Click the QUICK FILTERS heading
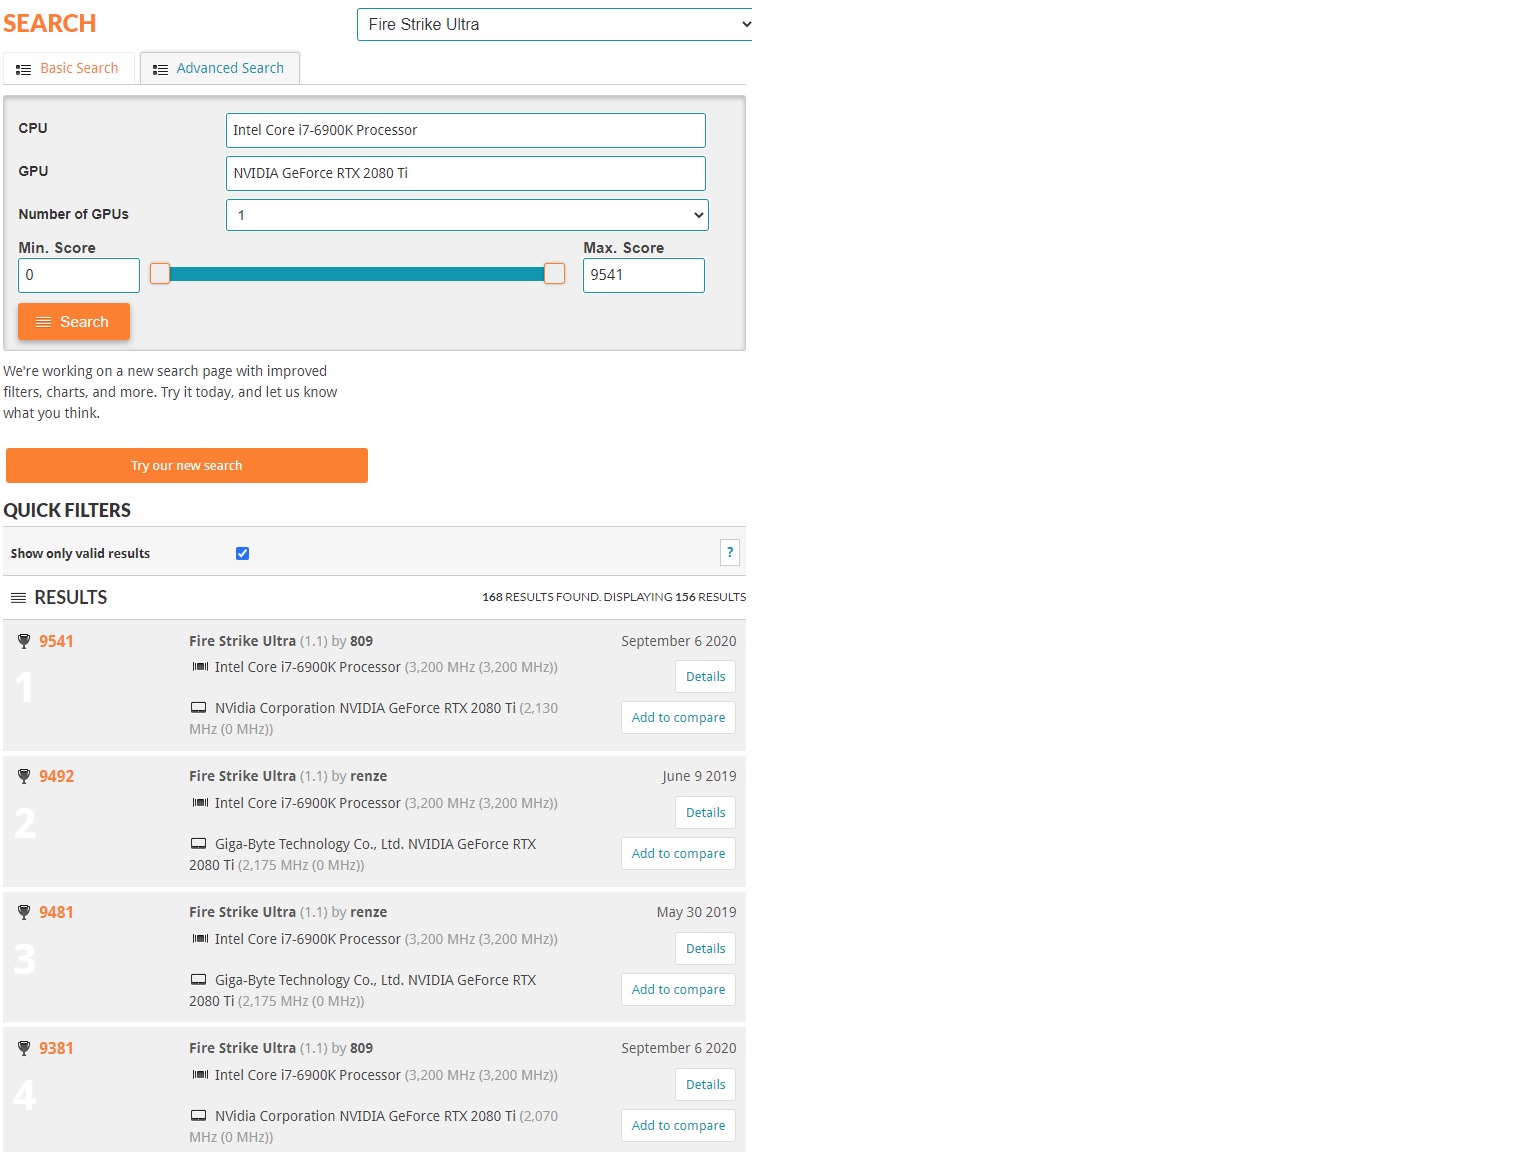 pyautogui.click(x=67, y=510)
